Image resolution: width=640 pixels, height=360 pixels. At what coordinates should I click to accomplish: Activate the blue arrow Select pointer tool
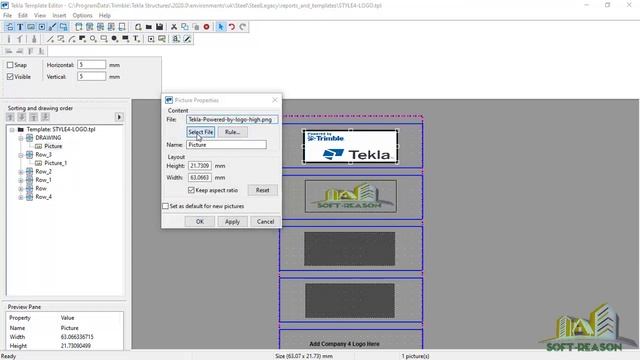tap(221, 27)
